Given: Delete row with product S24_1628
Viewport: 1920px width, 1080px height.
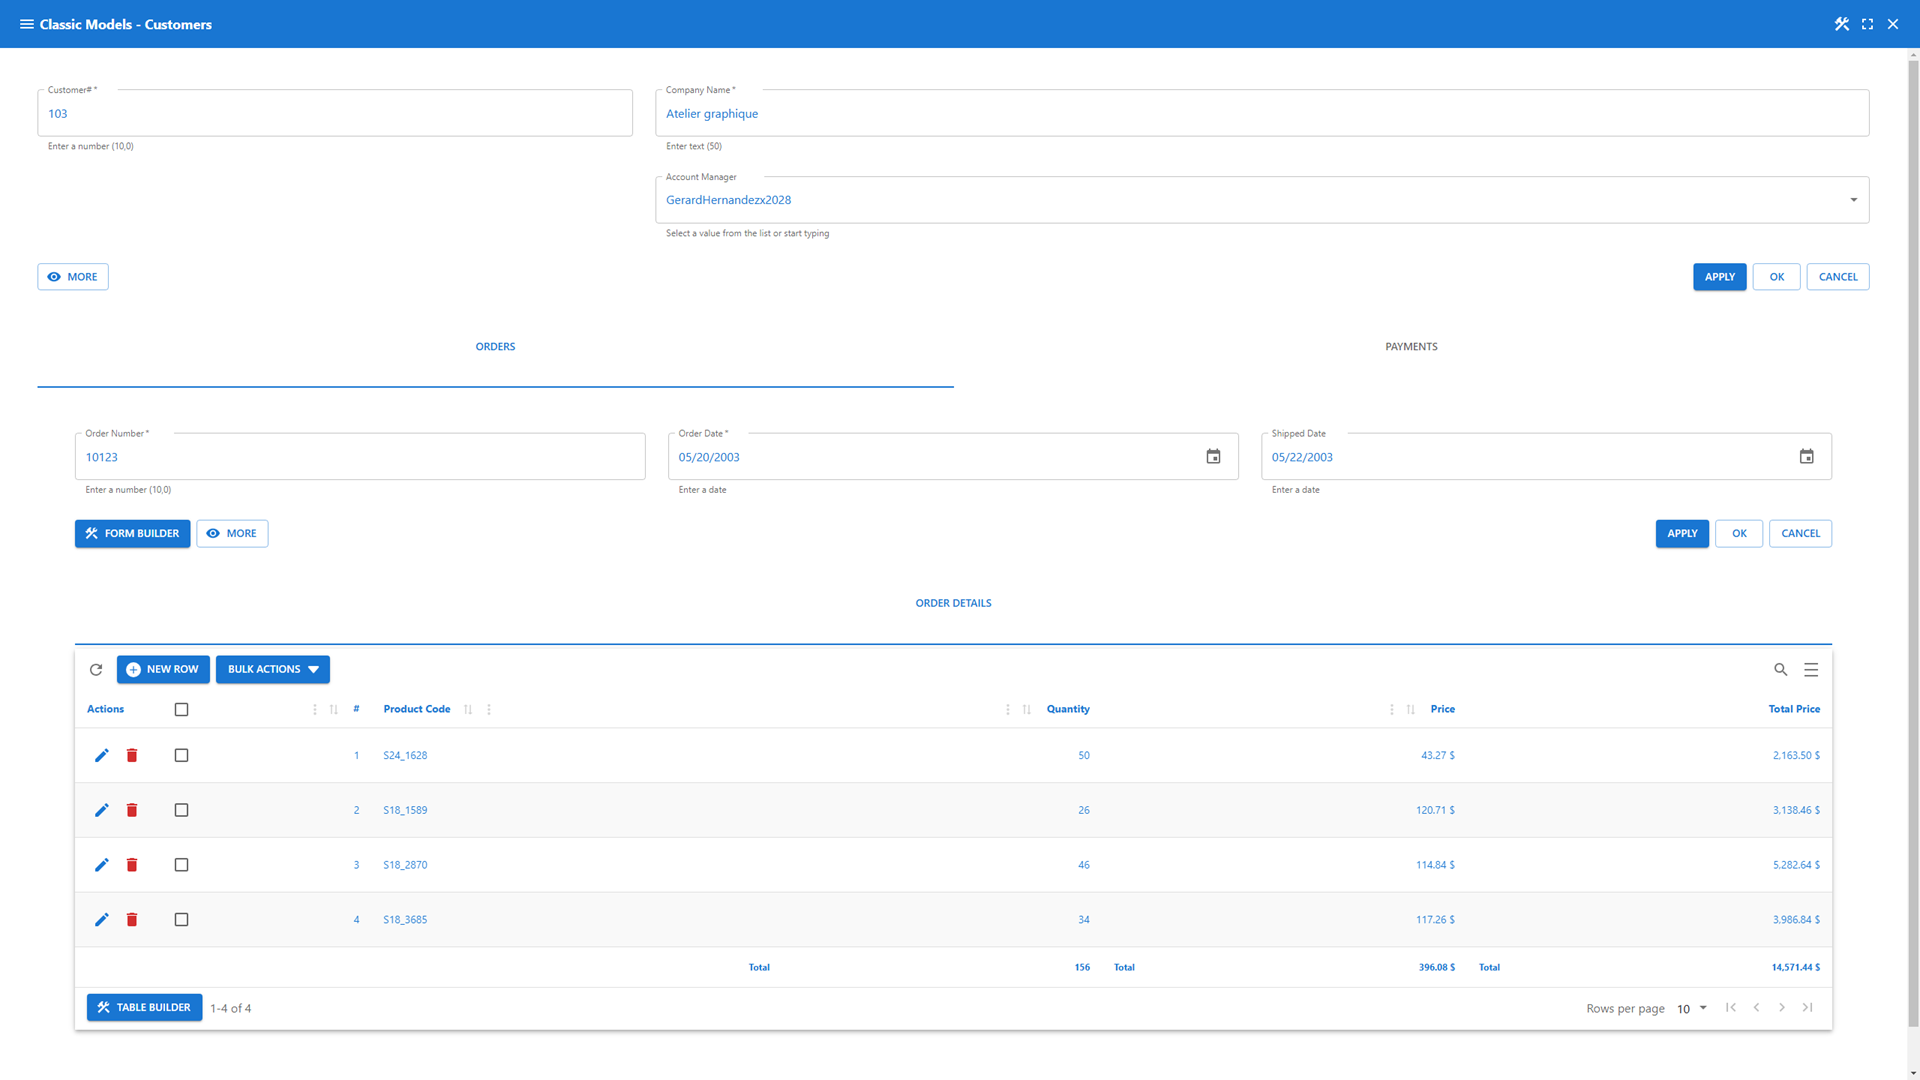Looking at the screenshot, I should (x=132, y=755).
